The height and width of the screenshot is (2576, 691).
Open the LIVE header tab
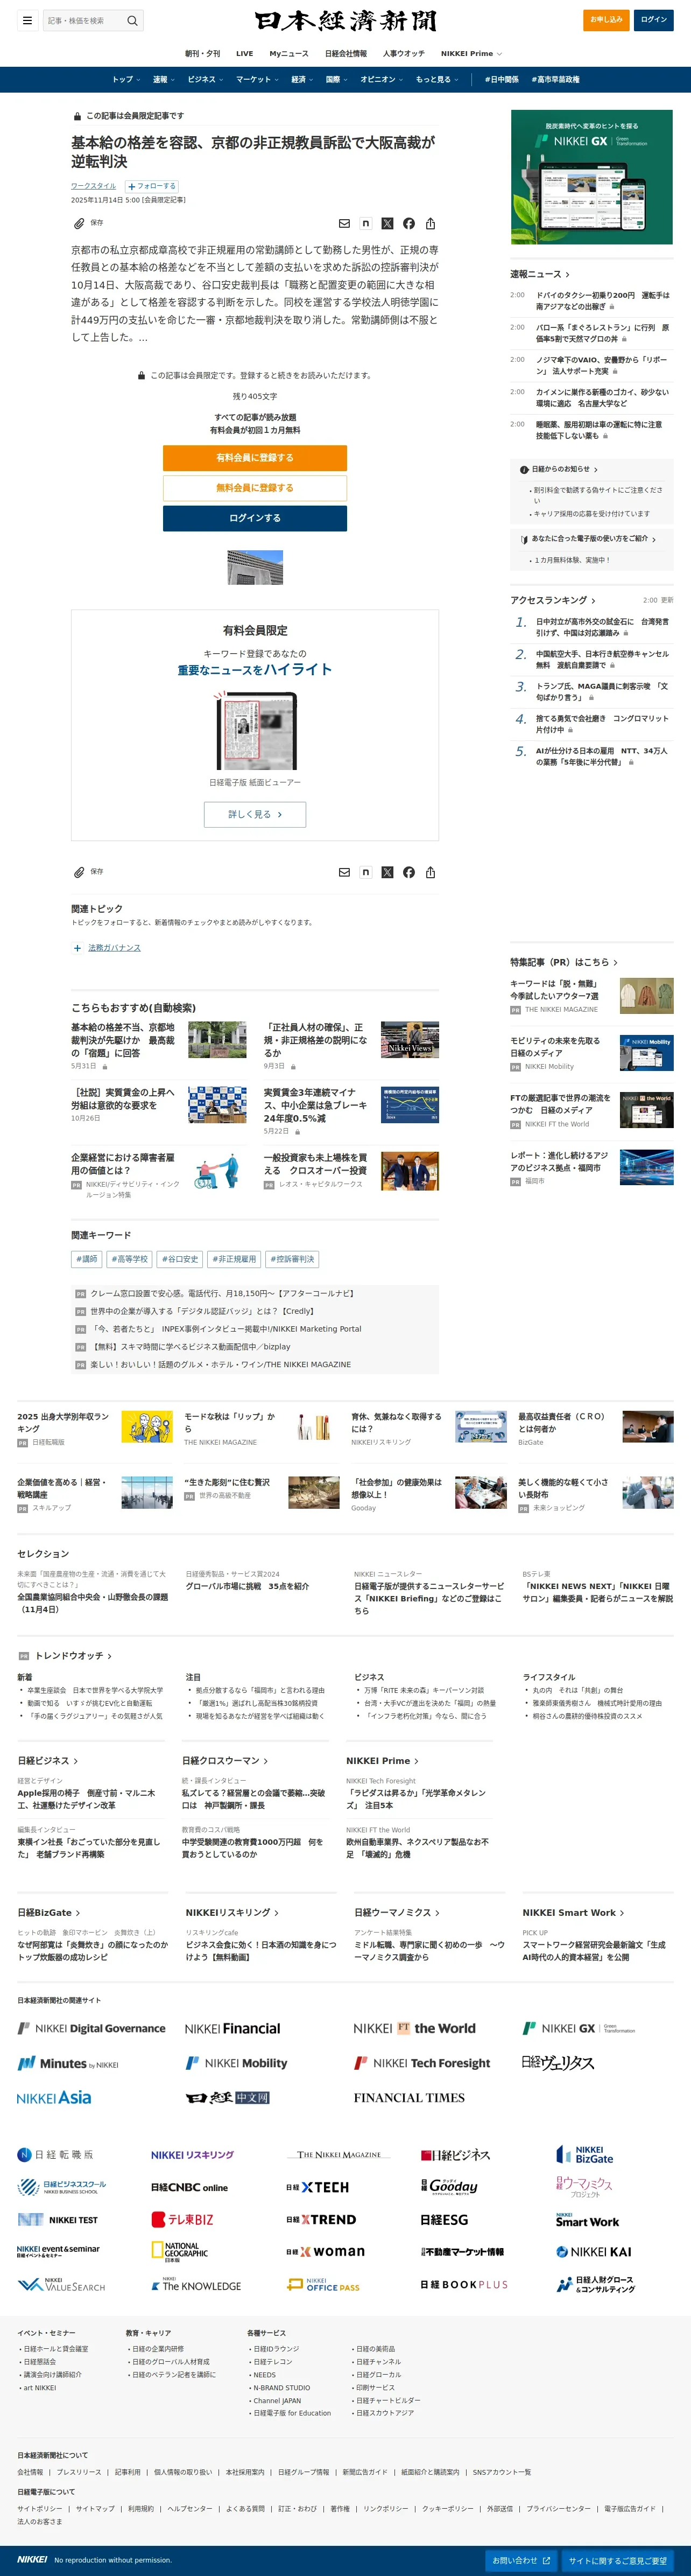244,54
